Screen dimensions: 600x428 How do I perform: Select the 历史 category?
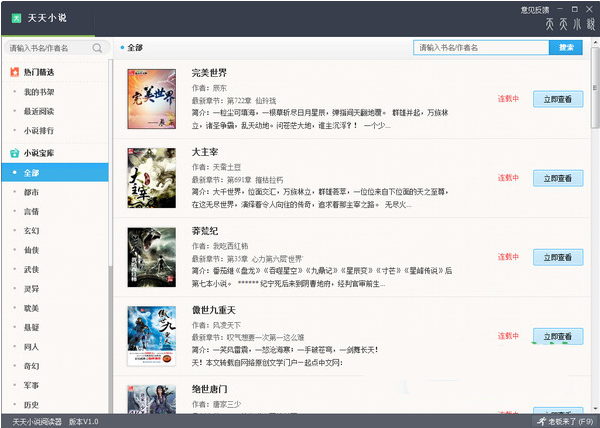pos(31,405)
